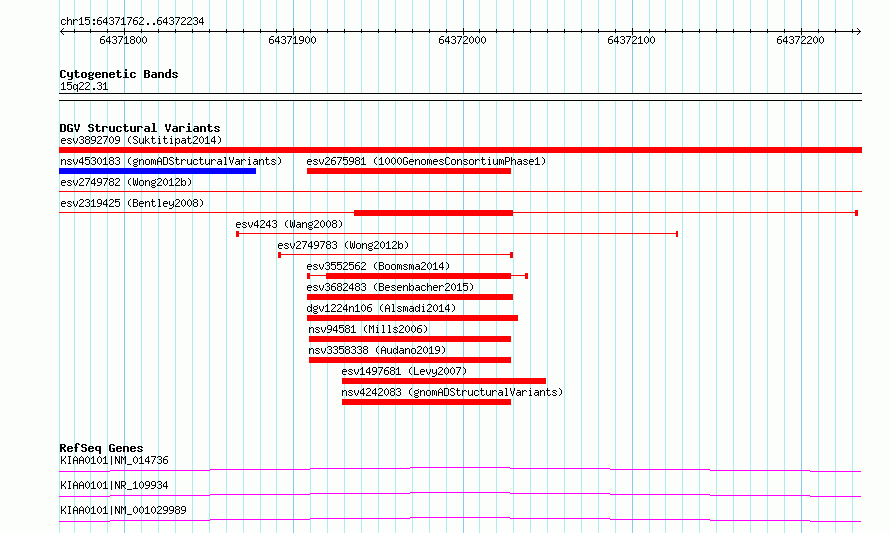Select the esv3892709 full-width red bar
This screenshot has height=533, width=890.
[460, 150]
